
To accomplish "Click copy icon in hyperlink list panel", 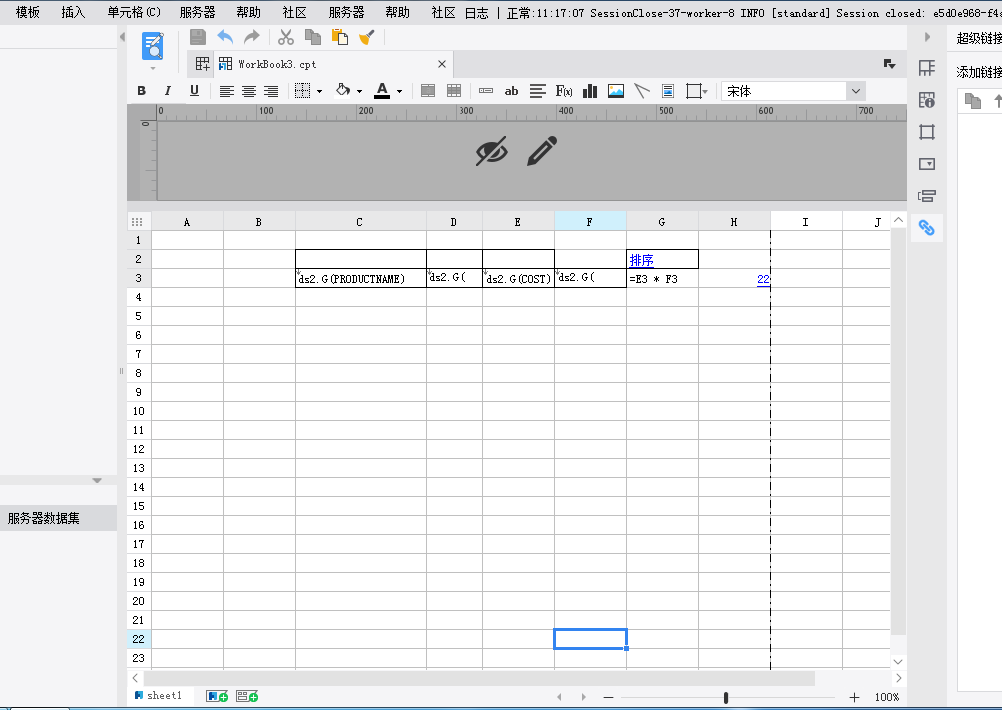I will 973,100.
